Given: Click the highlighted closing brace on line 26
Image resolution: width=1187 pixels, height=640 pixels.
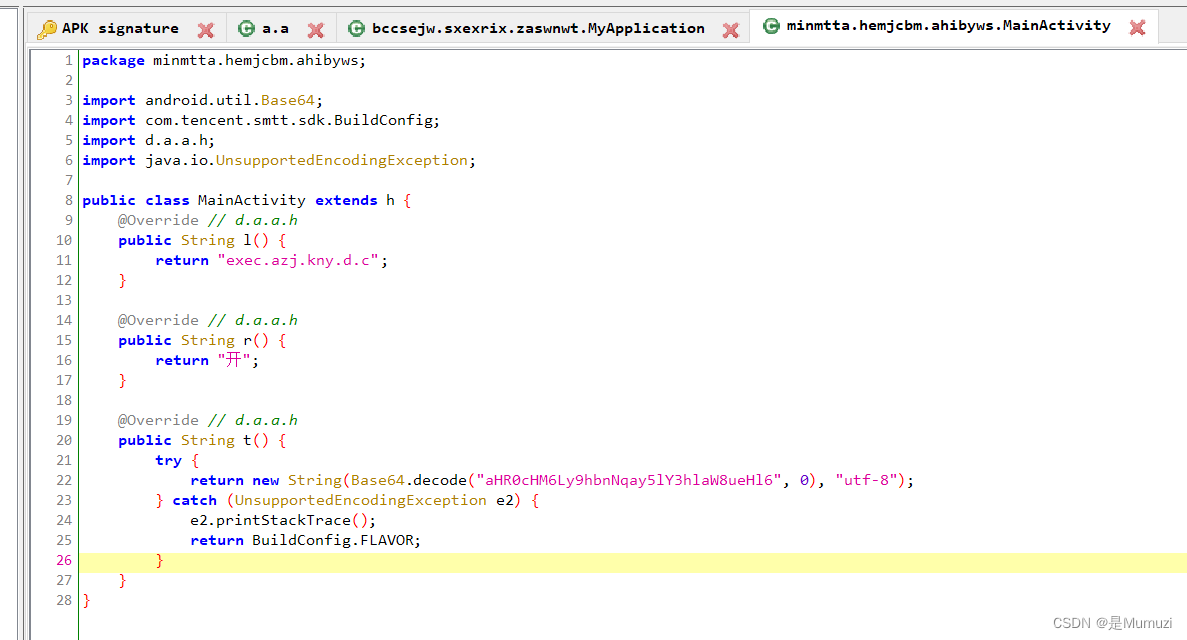Looking at the screenshot, I should tap(159, 560).
